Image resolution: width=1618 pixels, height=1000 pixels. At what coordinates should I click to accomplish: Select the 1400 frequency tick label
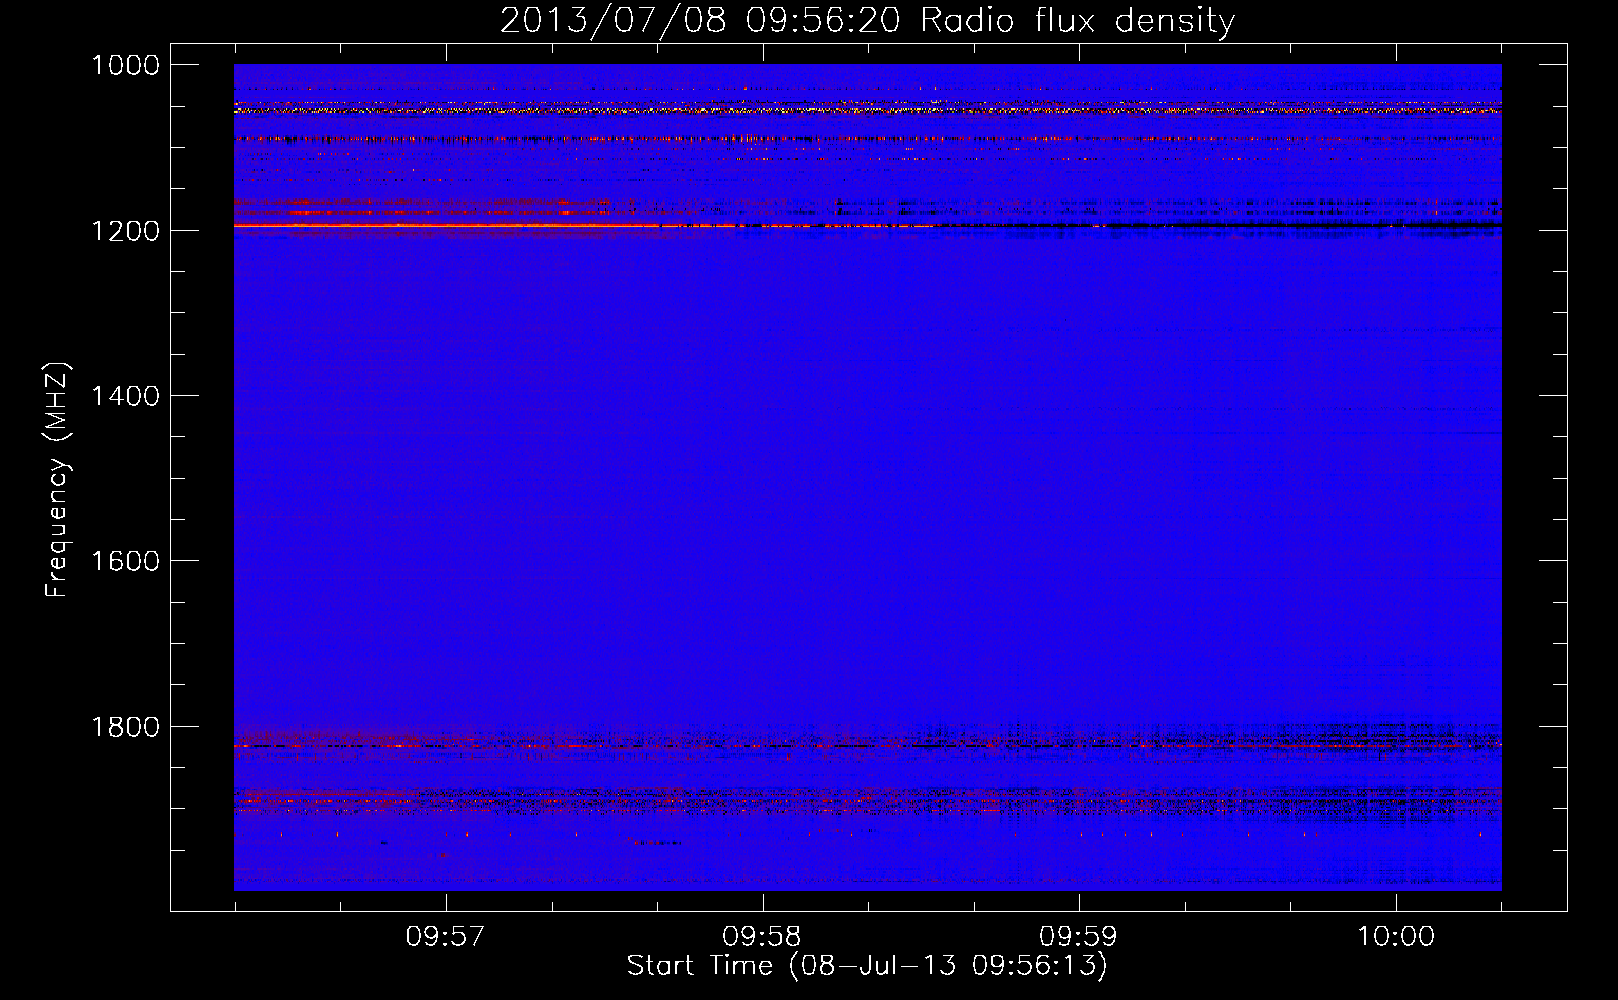(126, 396)
